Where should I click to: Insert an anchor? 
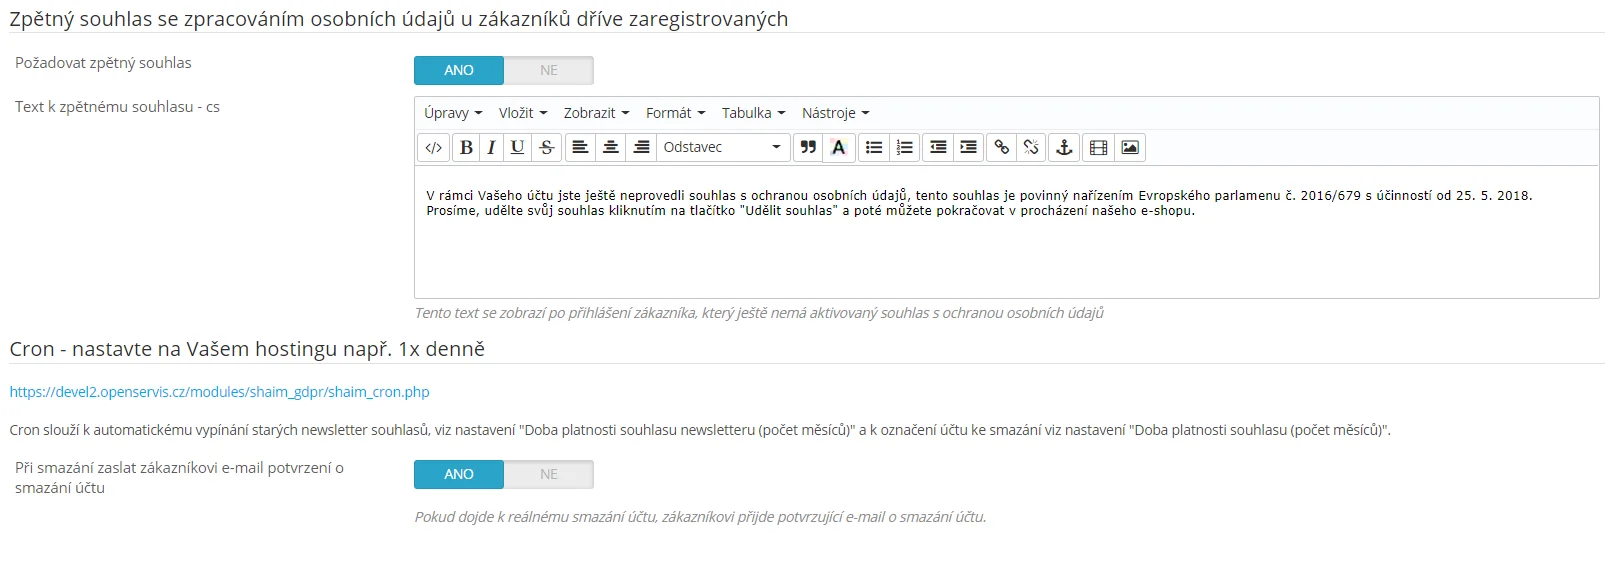(x=1064, y=148)
